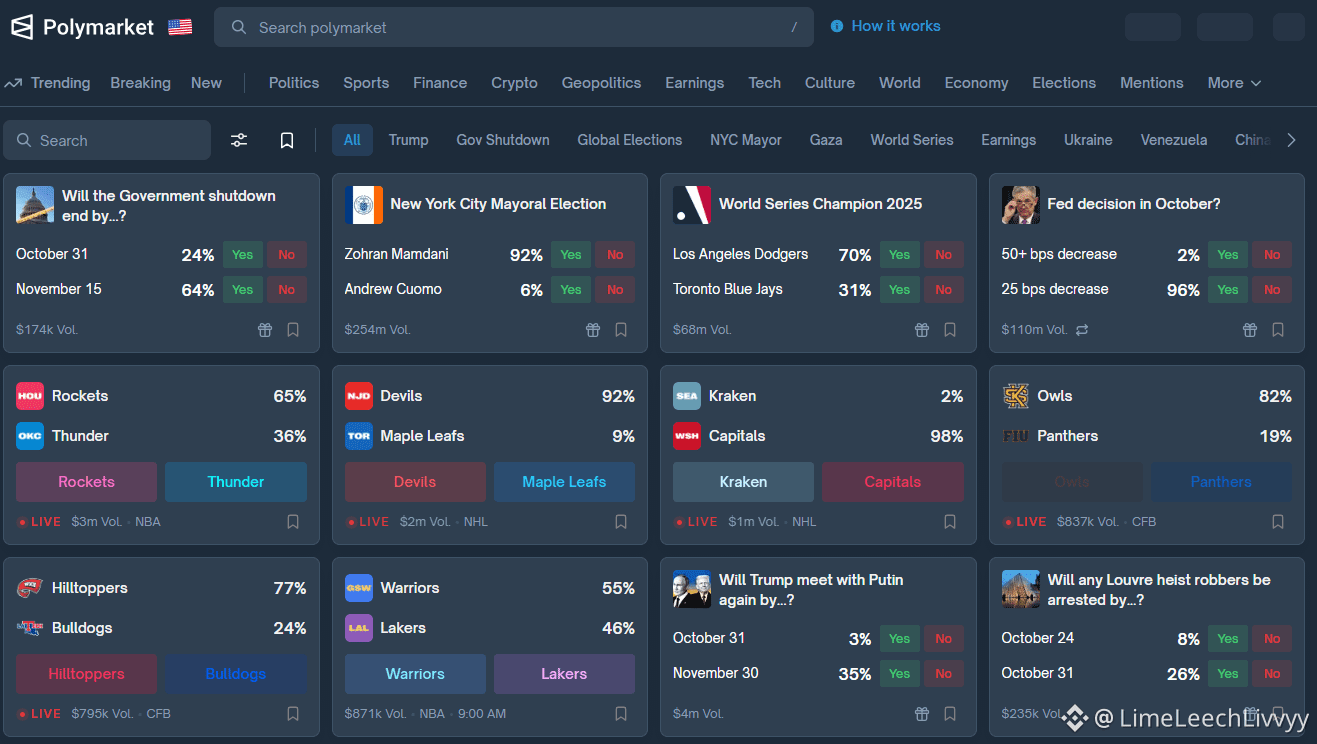
Task: Focus the markets Search filter field
Action: (107, 140)
